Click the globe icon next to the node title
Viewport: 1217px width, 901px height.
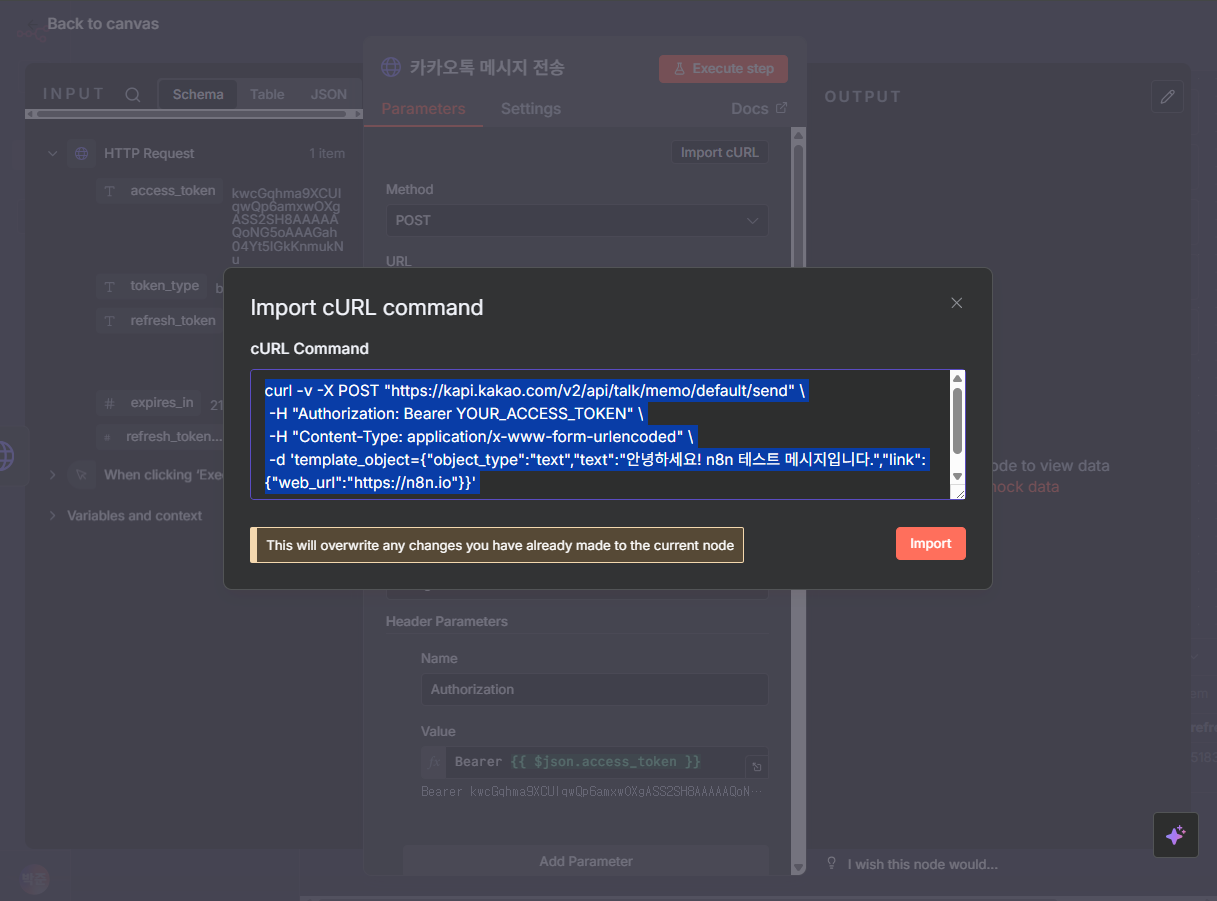pos(391,68)
